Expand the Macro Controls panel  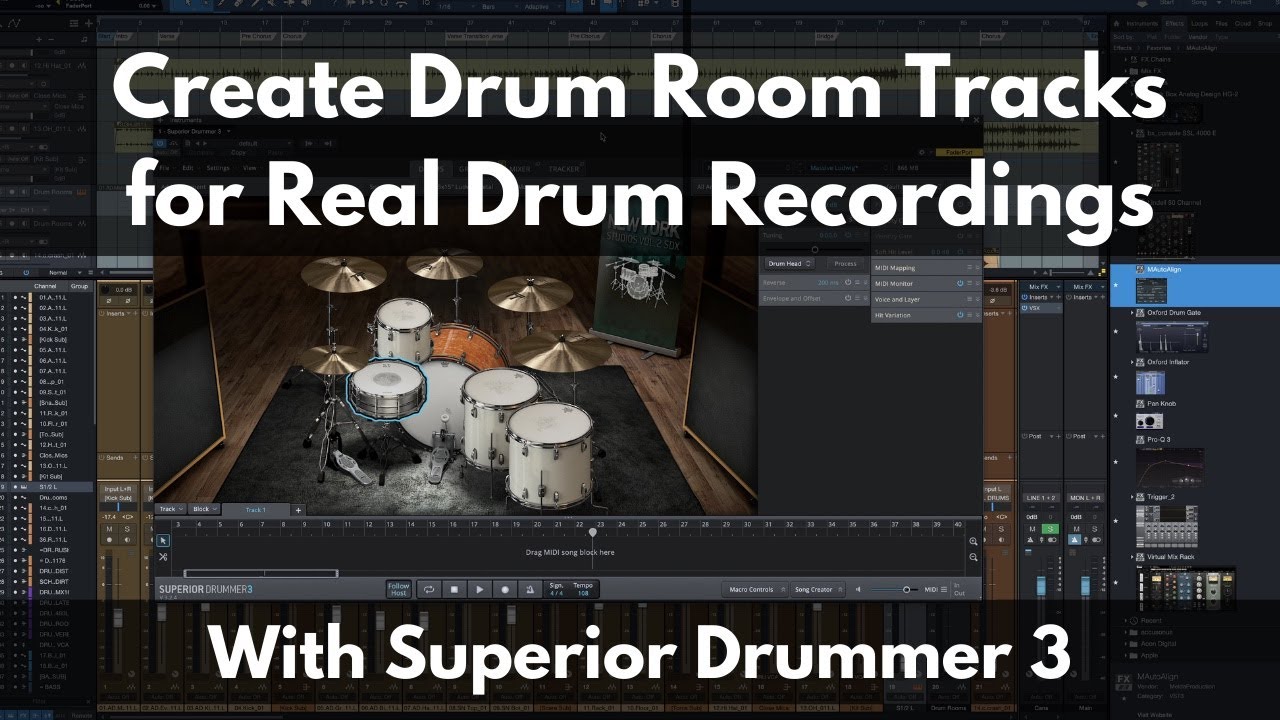click(x=754, y=590)
